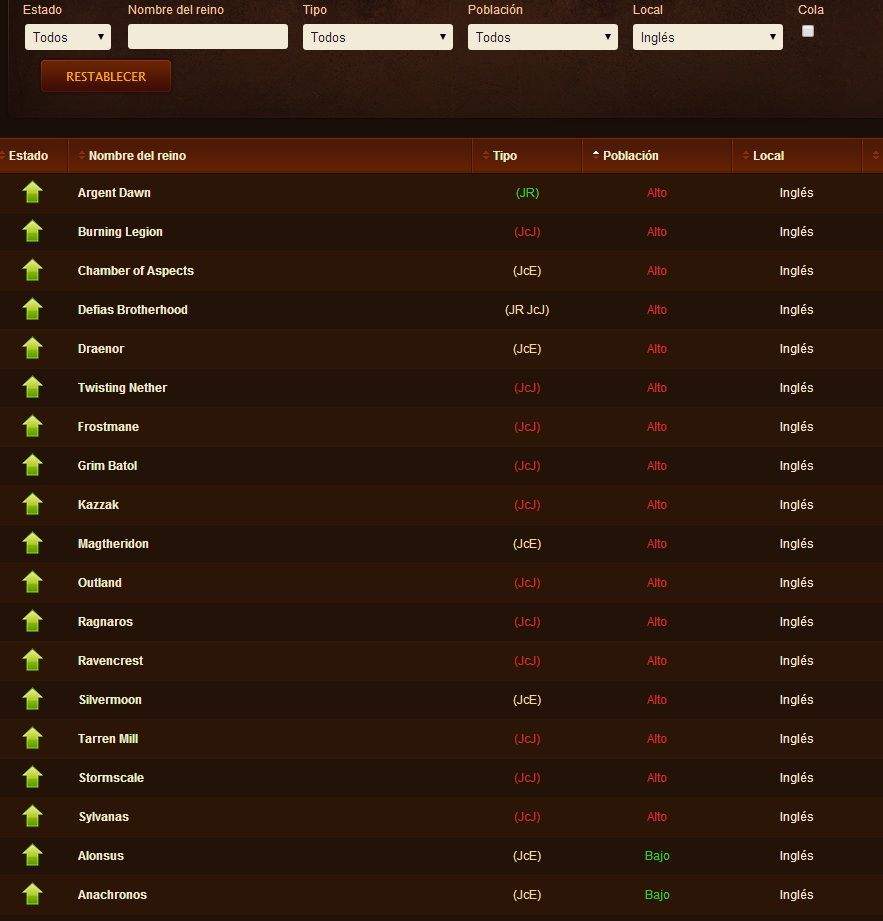Image resolution: width=883 pixels, height=921 pixels.
Task: Select the Sylvanas realm name
Action: (x=103, y=816)
